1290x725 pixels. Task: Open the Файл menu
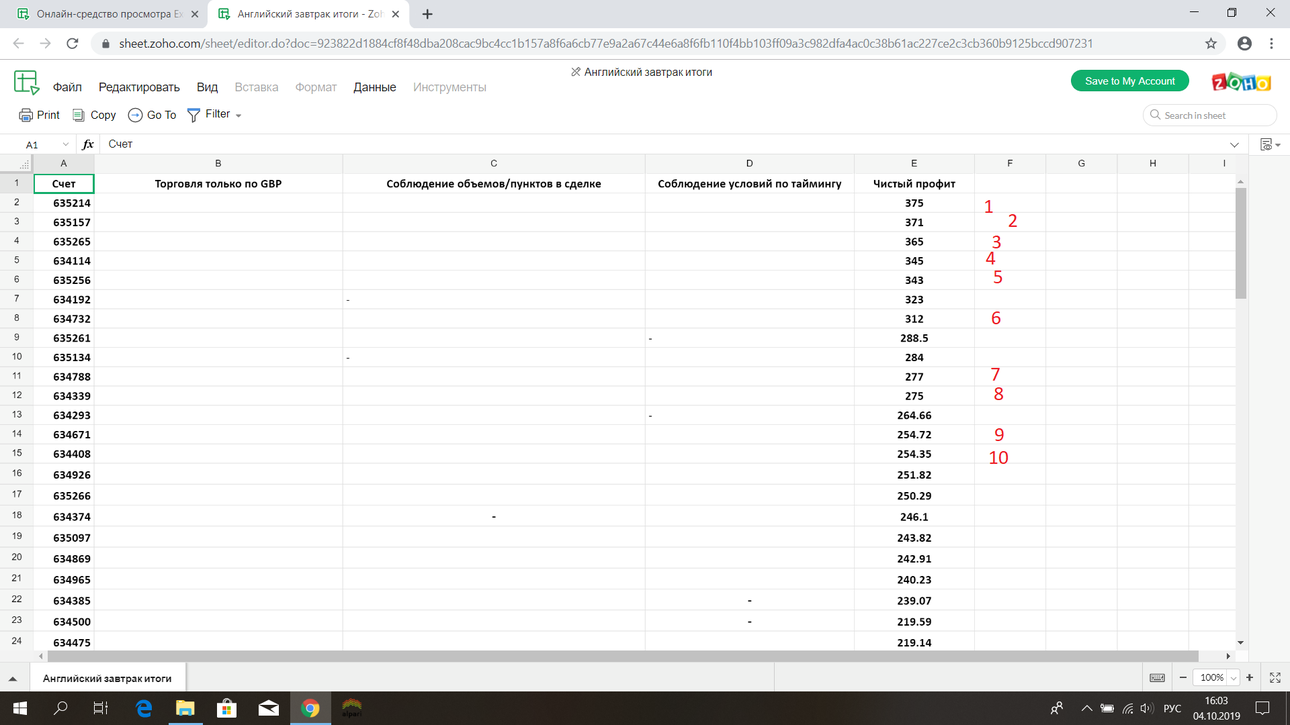[67, 87]
